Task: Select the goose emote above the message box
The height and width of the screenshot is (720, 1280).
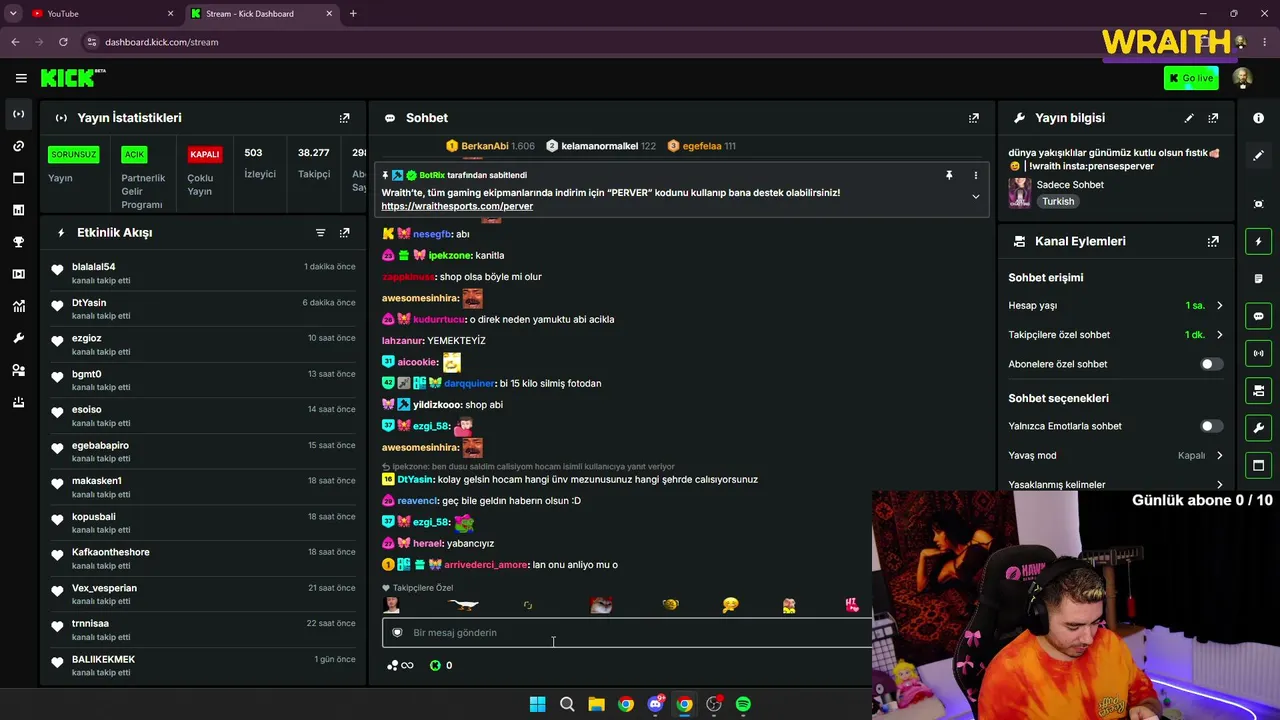Action: (x=464, y=605)
